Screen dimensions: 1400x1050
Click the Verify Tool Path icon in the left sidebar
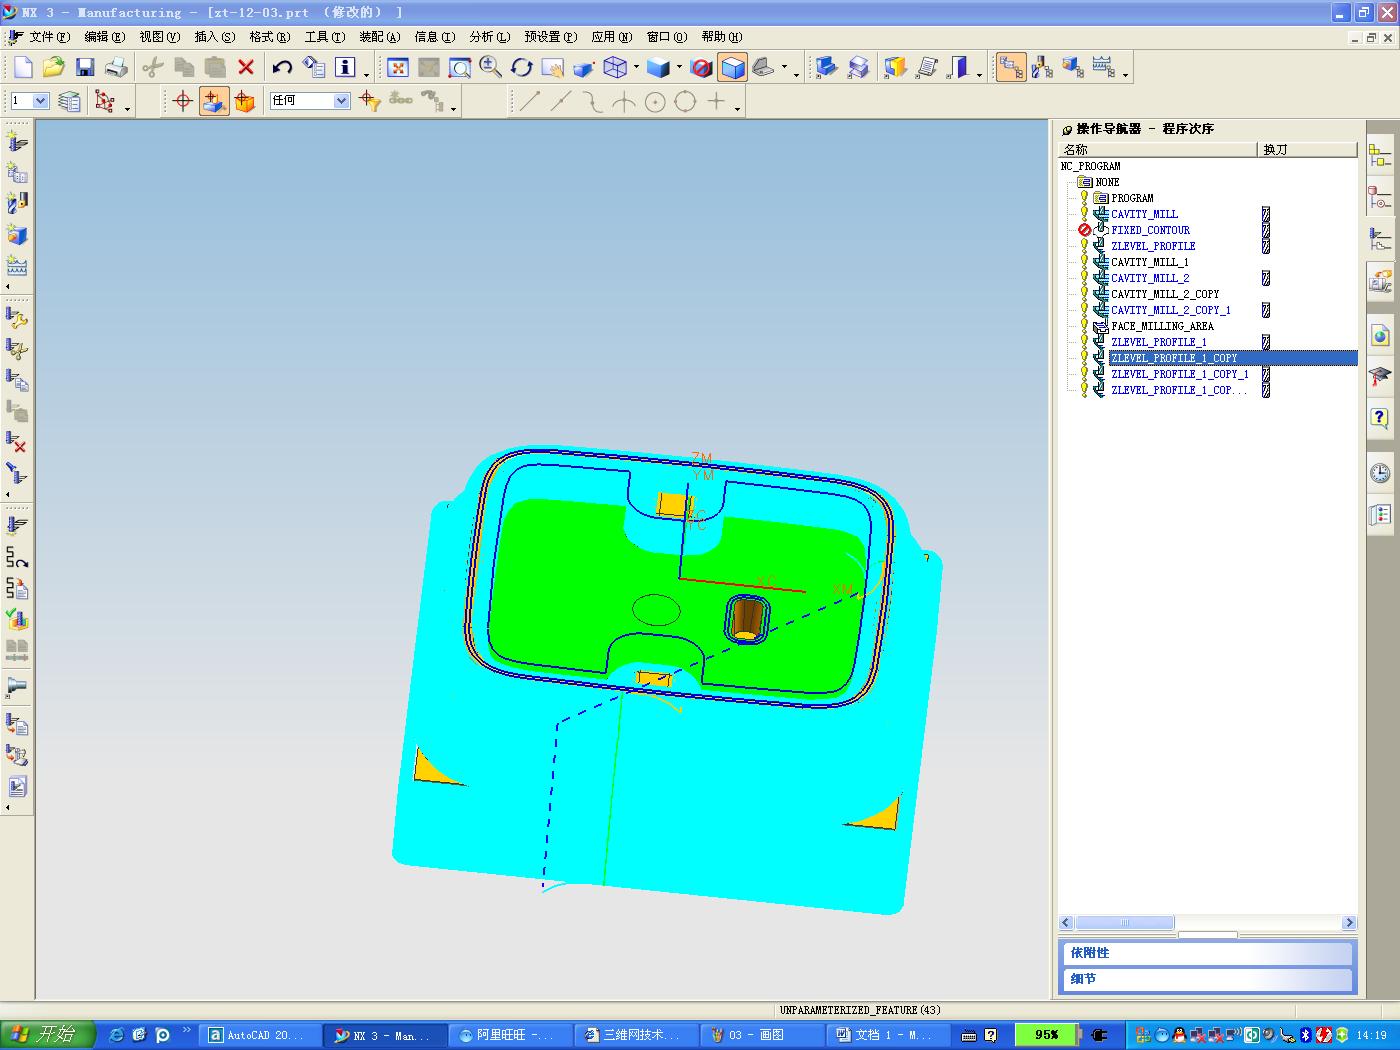pyautogui.click(x=17, y=619)
